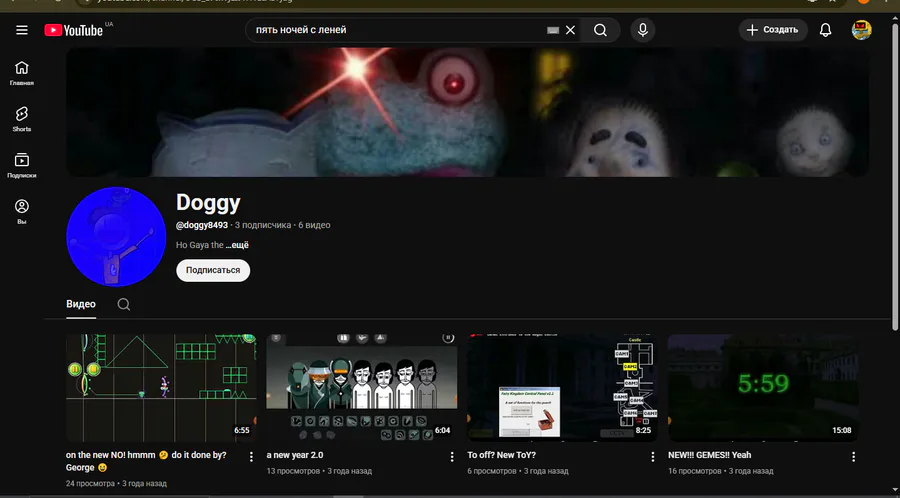Open the Doggy channel banner image
This screenshot has width=900, height=498.
pyautogui.click(x=467, y=112)
